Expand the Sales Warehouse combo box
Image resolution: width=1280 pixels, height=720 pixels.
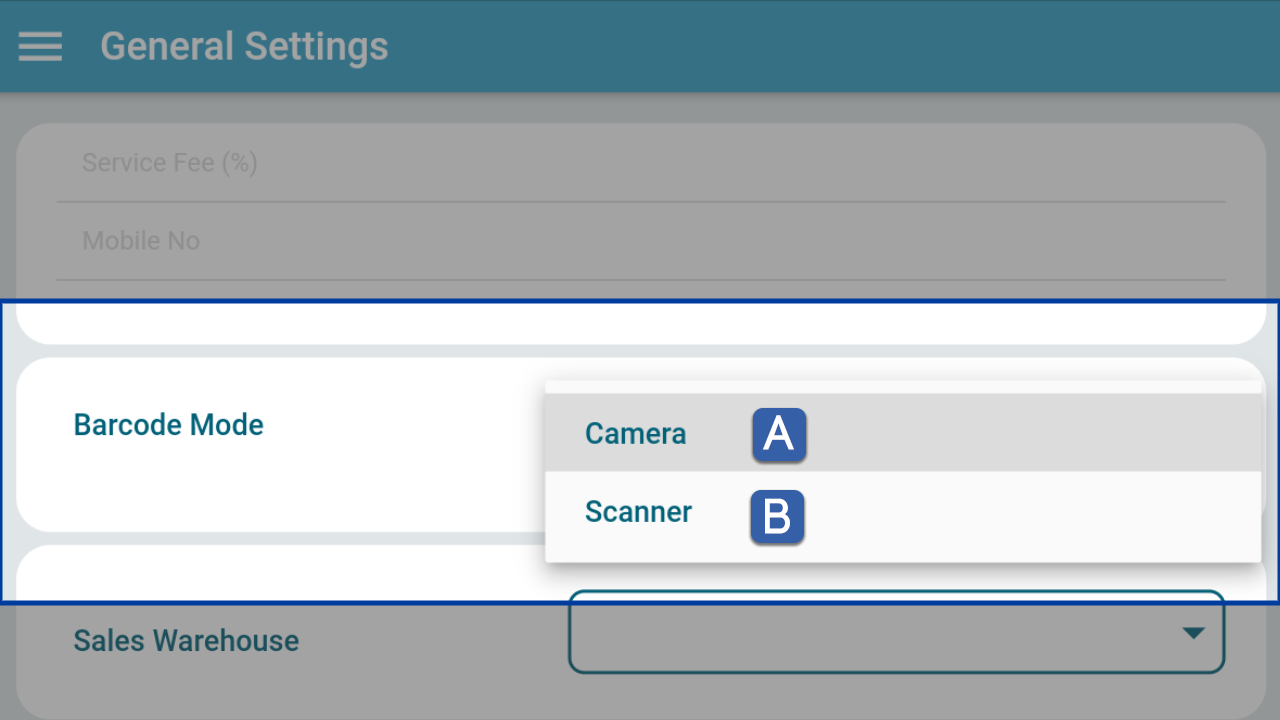point(896,632)
